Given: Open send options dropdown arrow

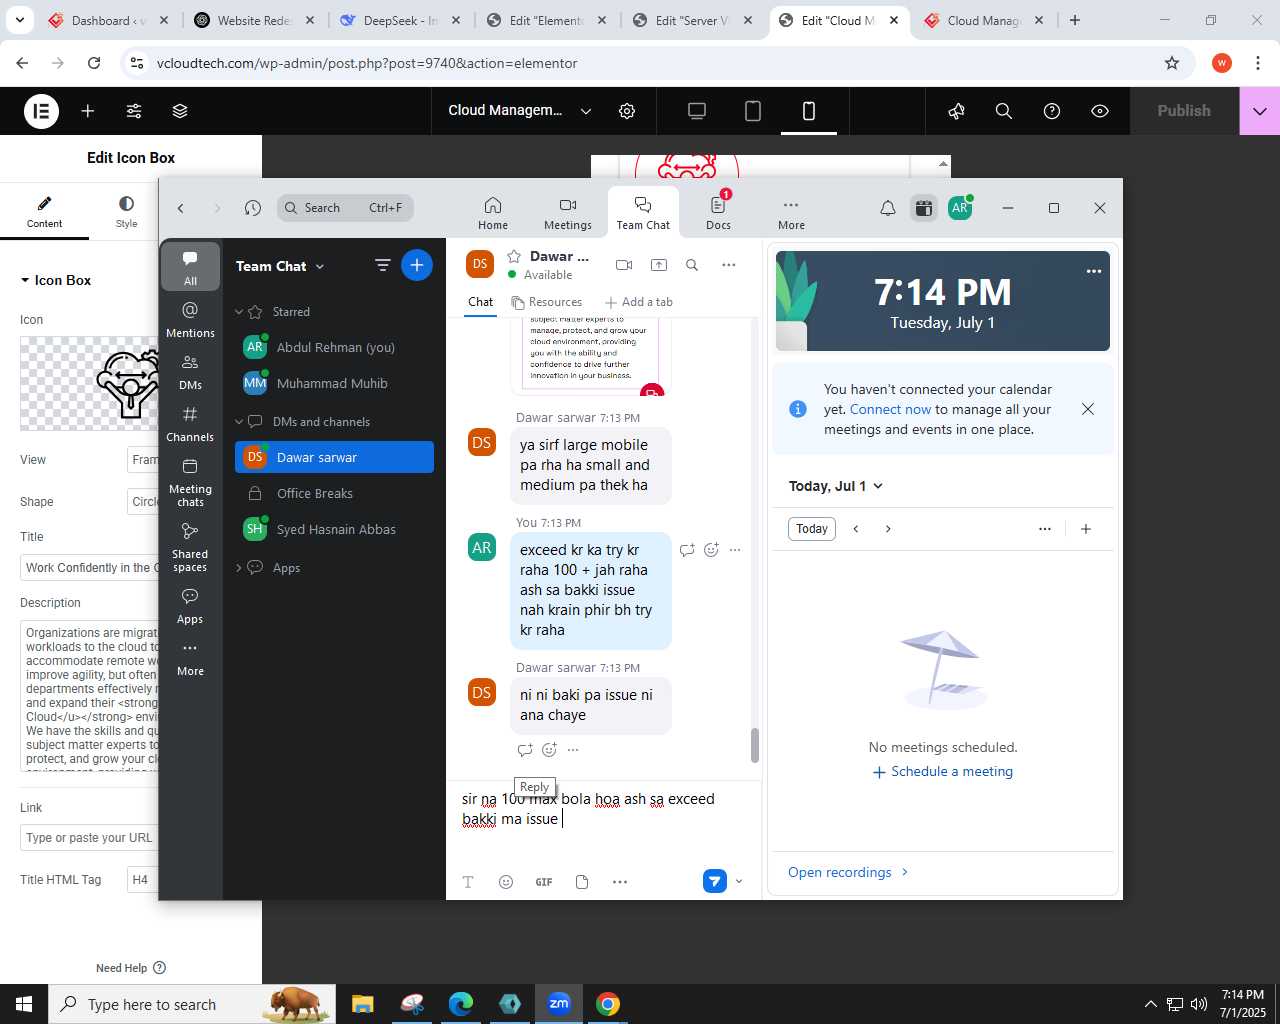Looking at the screenshot, I should 739,881.
